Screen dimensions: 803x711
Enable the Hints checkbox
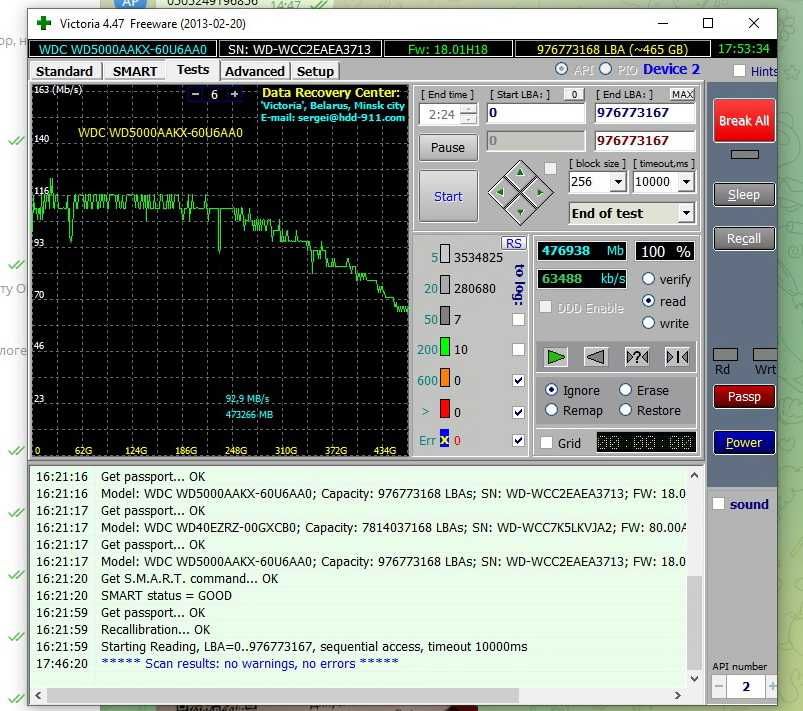point(739,71)
